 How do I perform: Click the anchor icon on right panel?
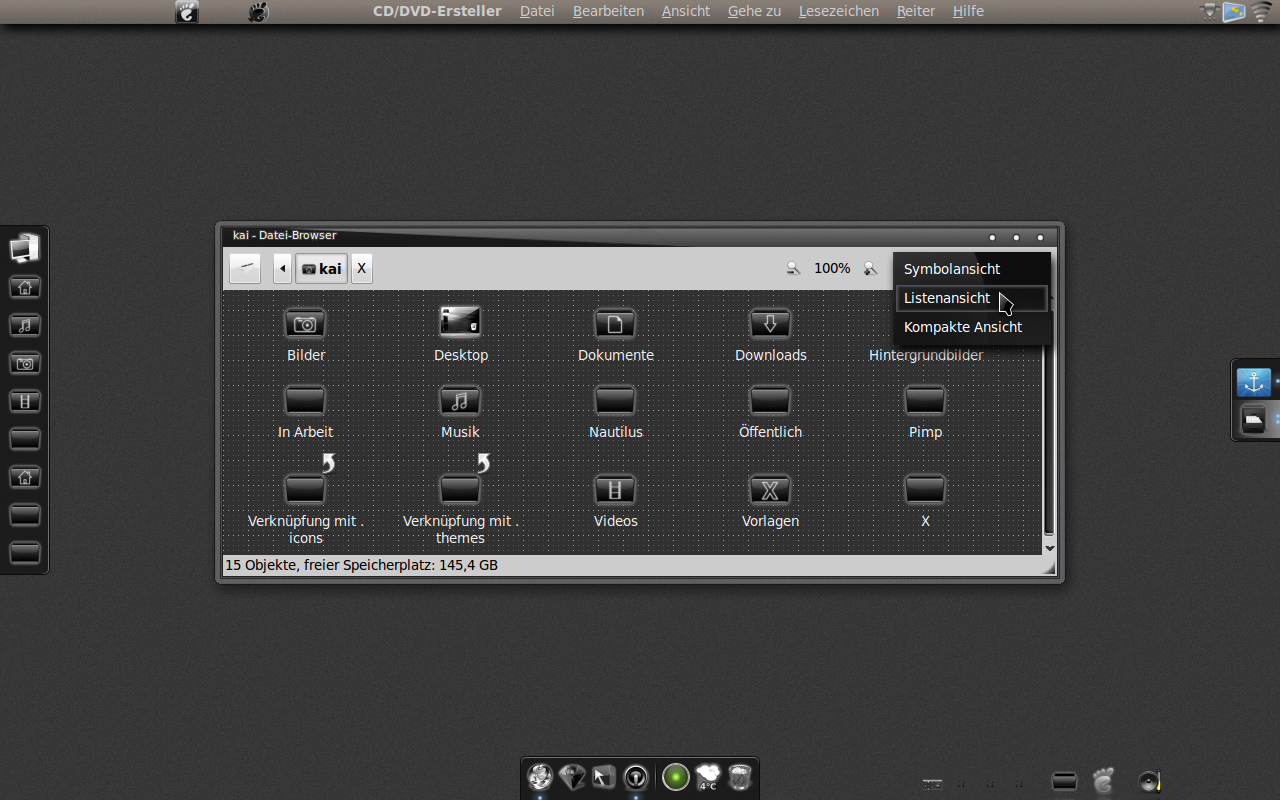[1254, 382]
